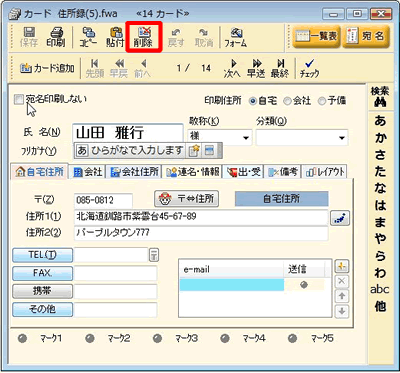Click the カード追加 add card button

click(47, 68)
